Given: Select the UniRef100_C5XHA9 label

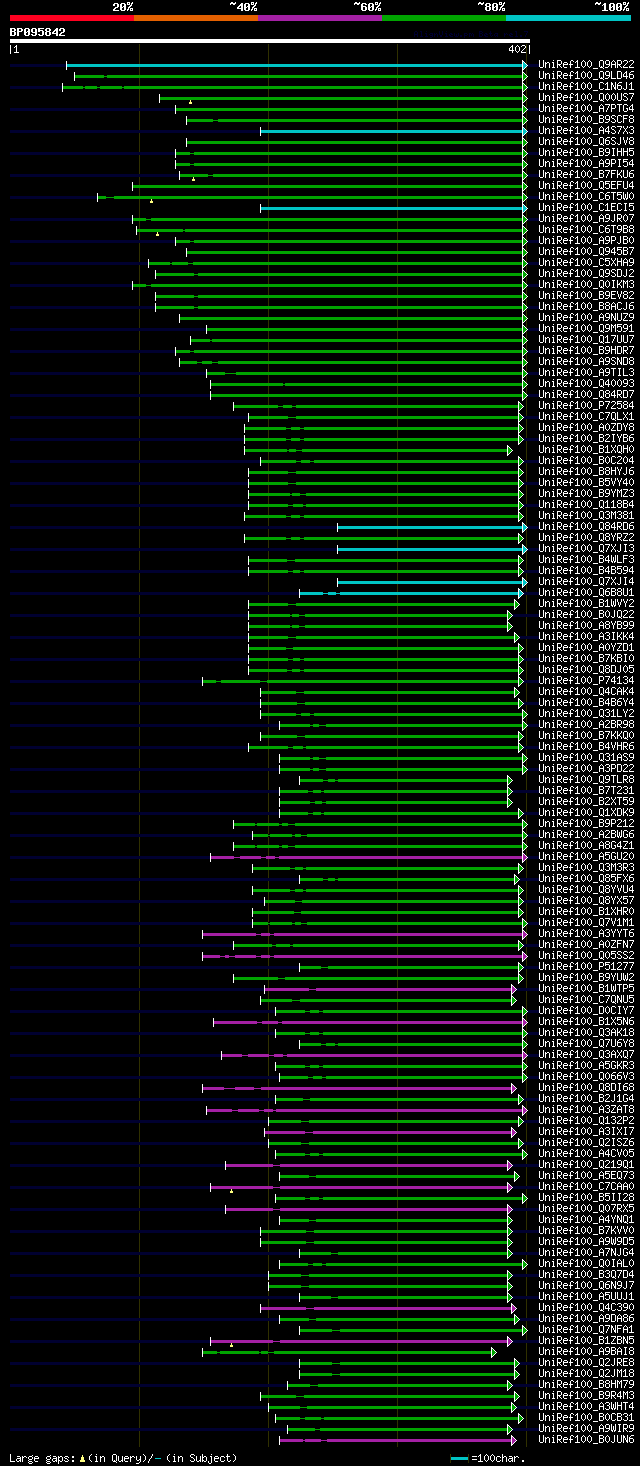Looking at the screenshot, I should (586, 262).
